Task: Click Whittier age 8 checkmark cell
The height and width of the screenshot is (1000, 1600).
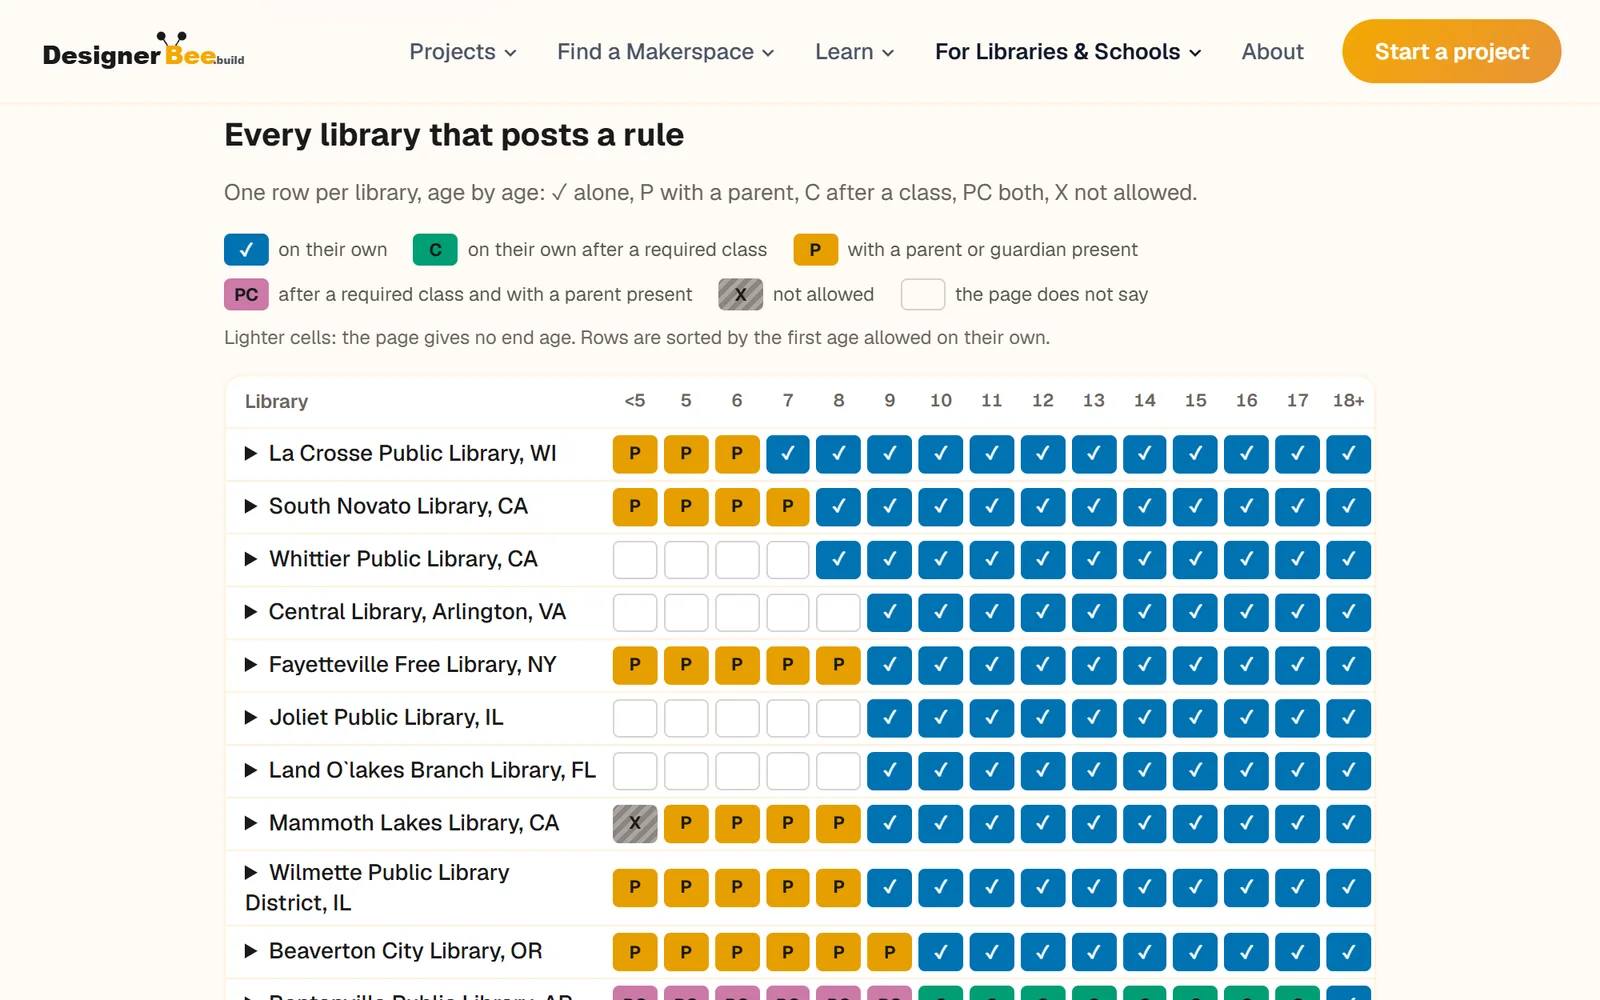Action: coord(839,560)
